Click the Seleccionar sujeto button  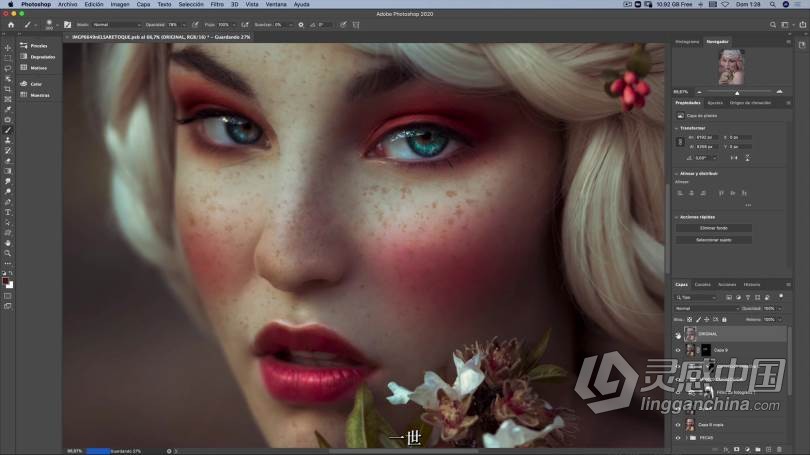coord(713,240)
